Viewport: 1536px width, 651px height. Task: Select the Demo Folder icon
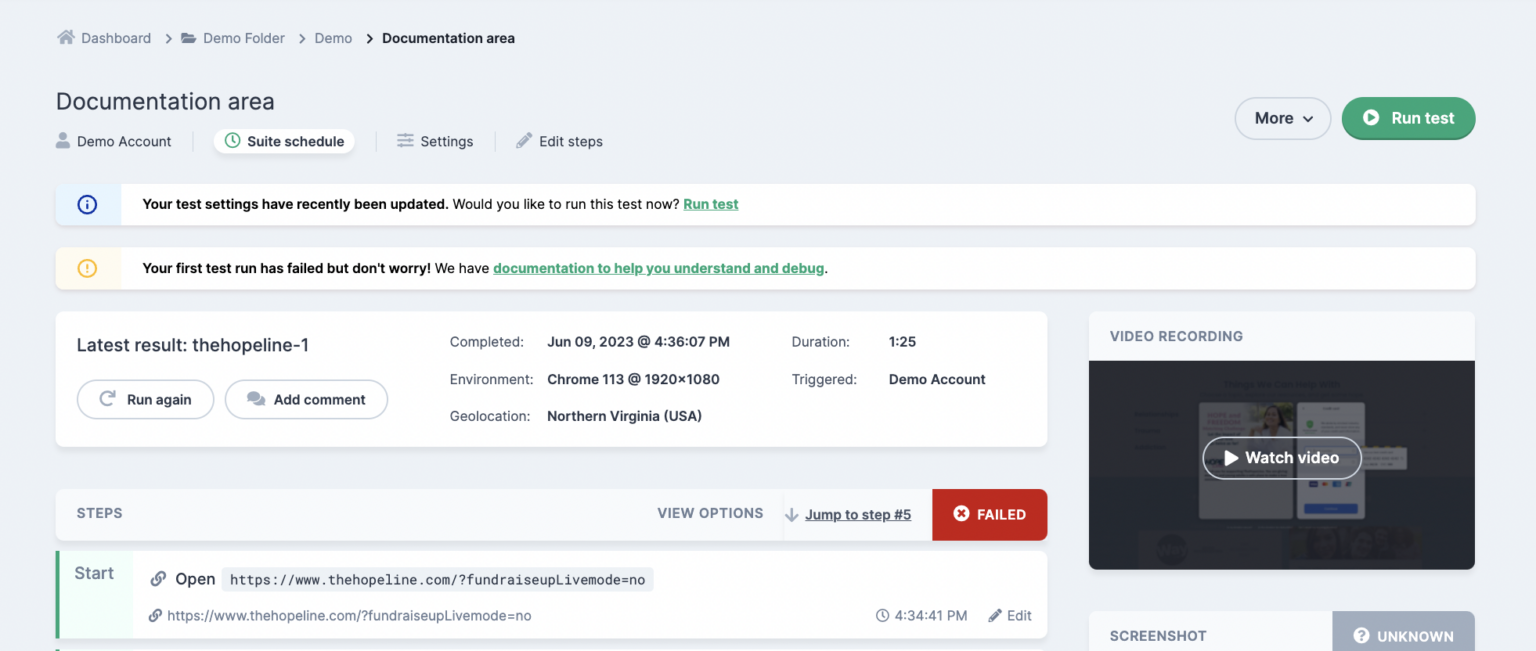pos(186,37)
